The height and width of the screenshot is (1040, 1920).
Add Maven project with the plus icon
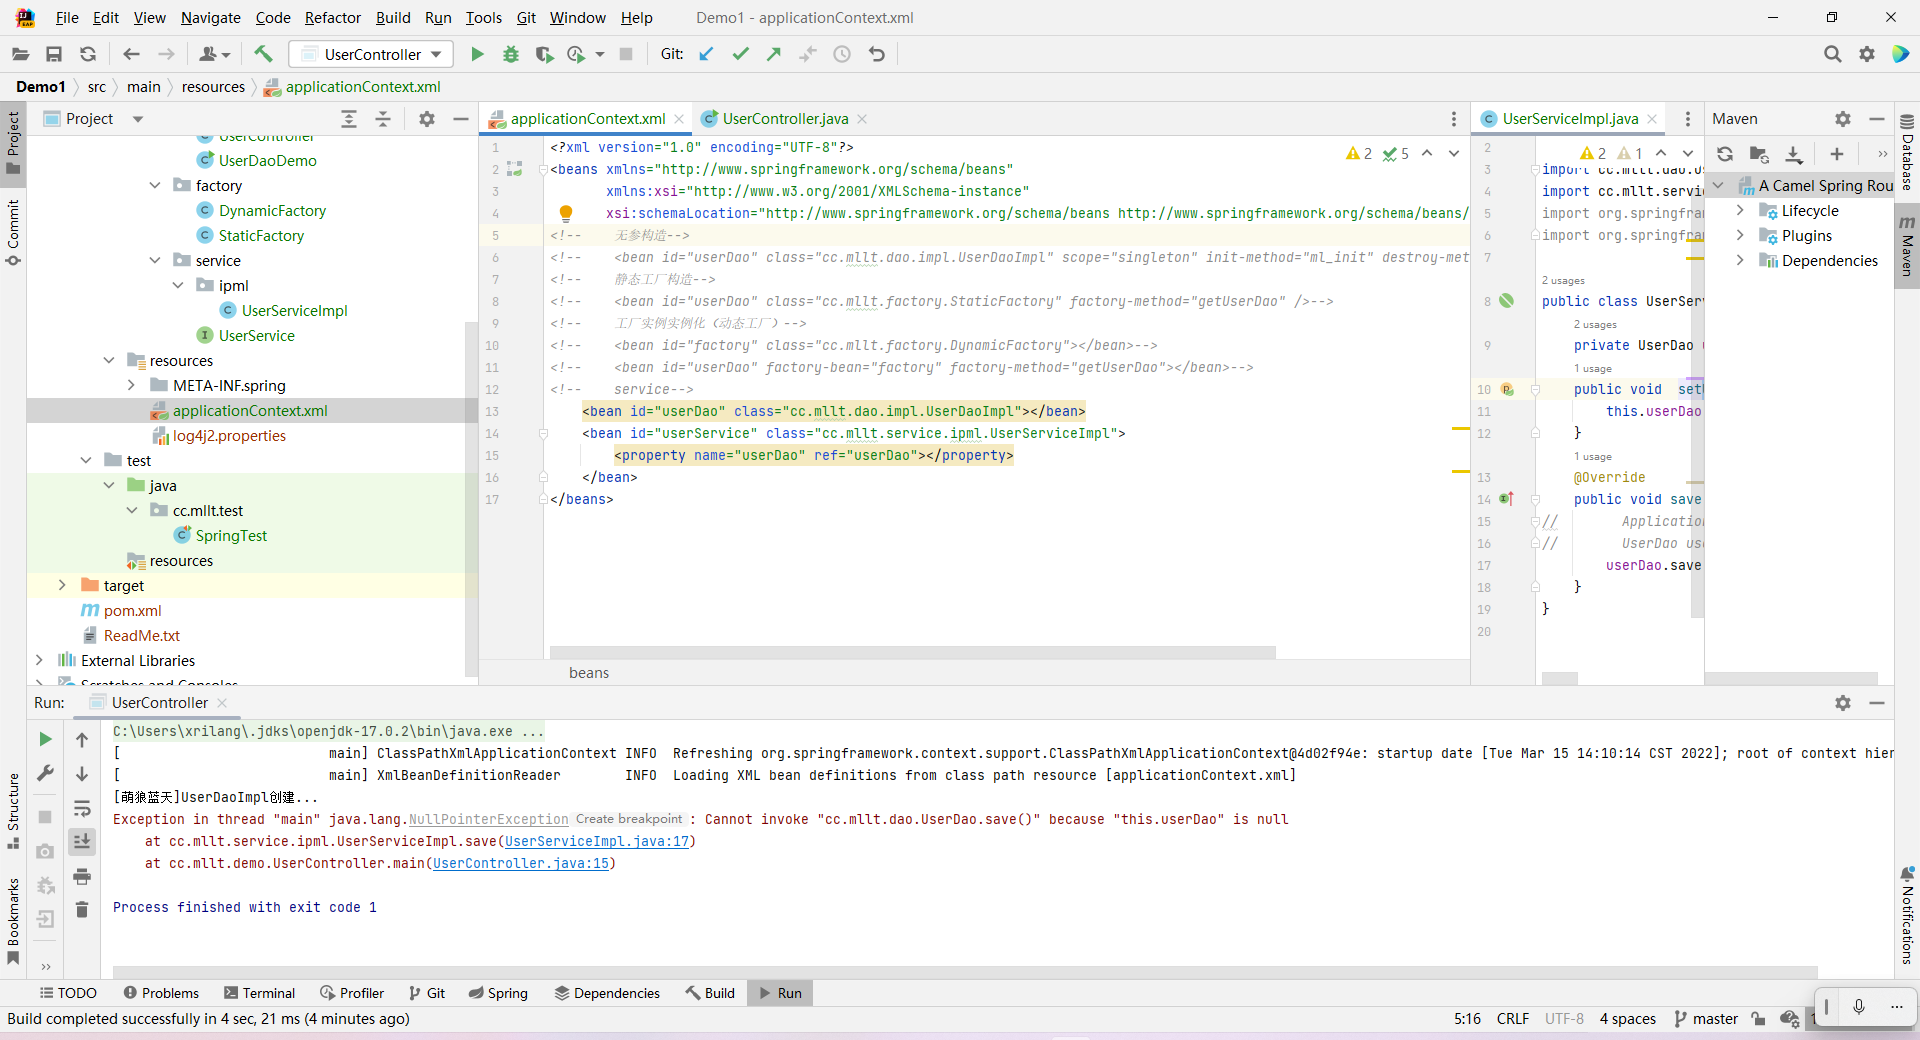pyautogui.click(x=1837, y=154)
